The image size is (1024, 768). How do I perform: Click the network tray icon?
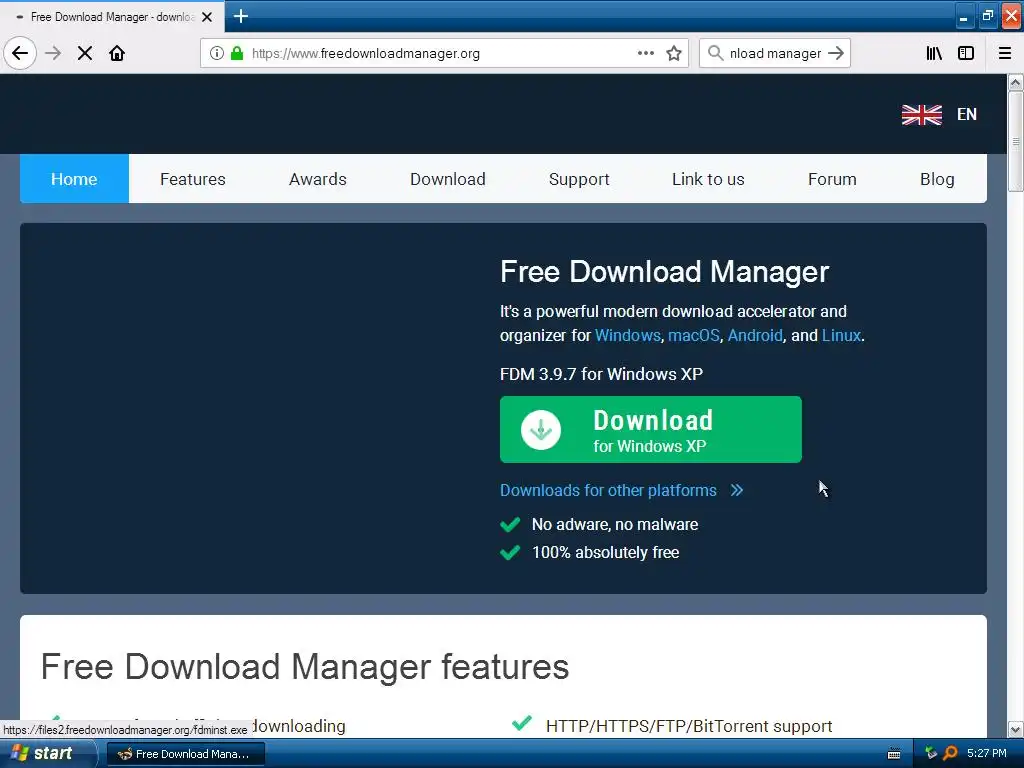931,753
